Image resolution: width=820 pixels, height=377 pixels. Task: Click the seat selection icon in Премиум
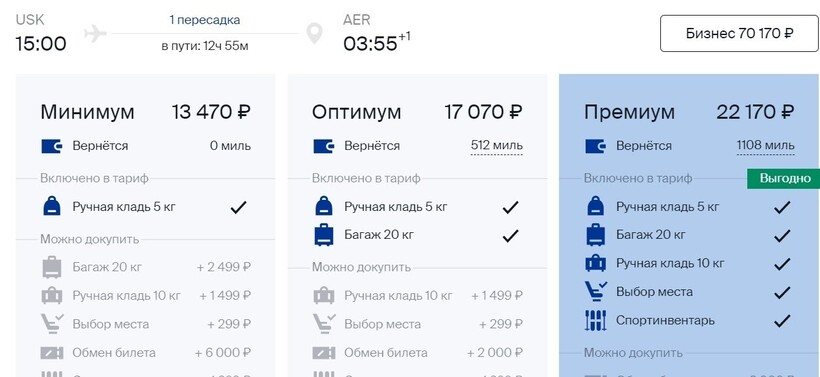596,291
